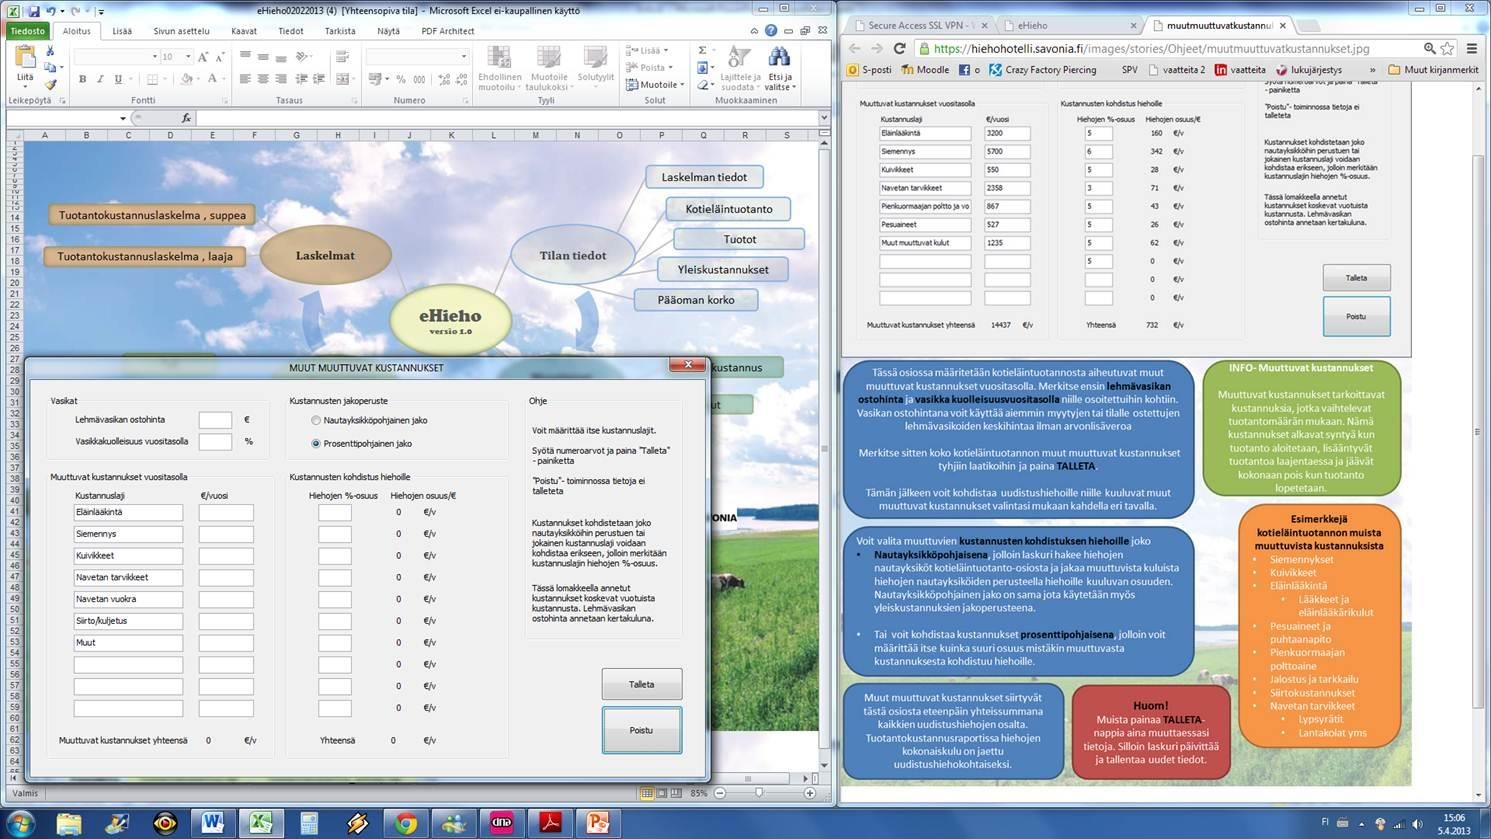1491x839 pixels.
Task: Click the zoom out minus button in Excel
Action: tap(720, 793)
